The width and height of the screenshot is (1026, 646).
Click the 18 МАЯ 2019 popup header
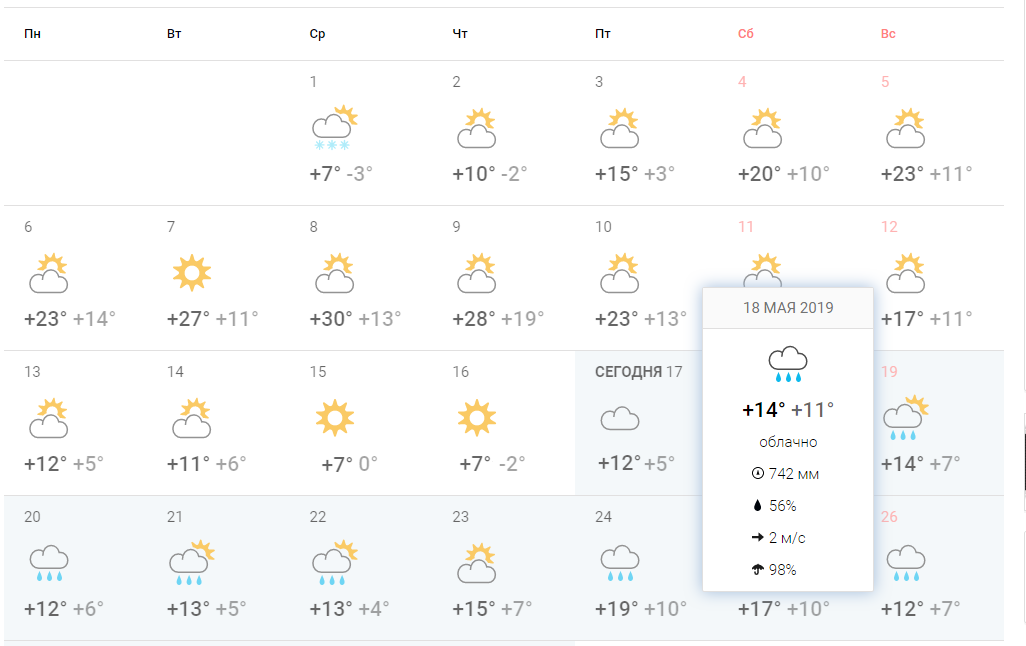788,308
